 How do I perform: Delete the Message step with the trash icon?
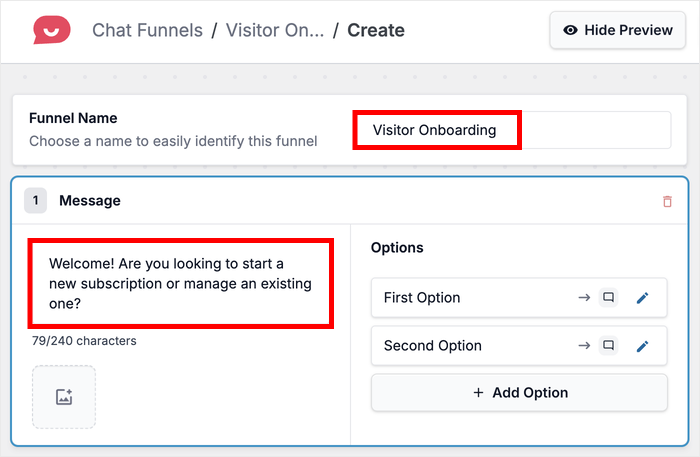(x=668, y=201)
